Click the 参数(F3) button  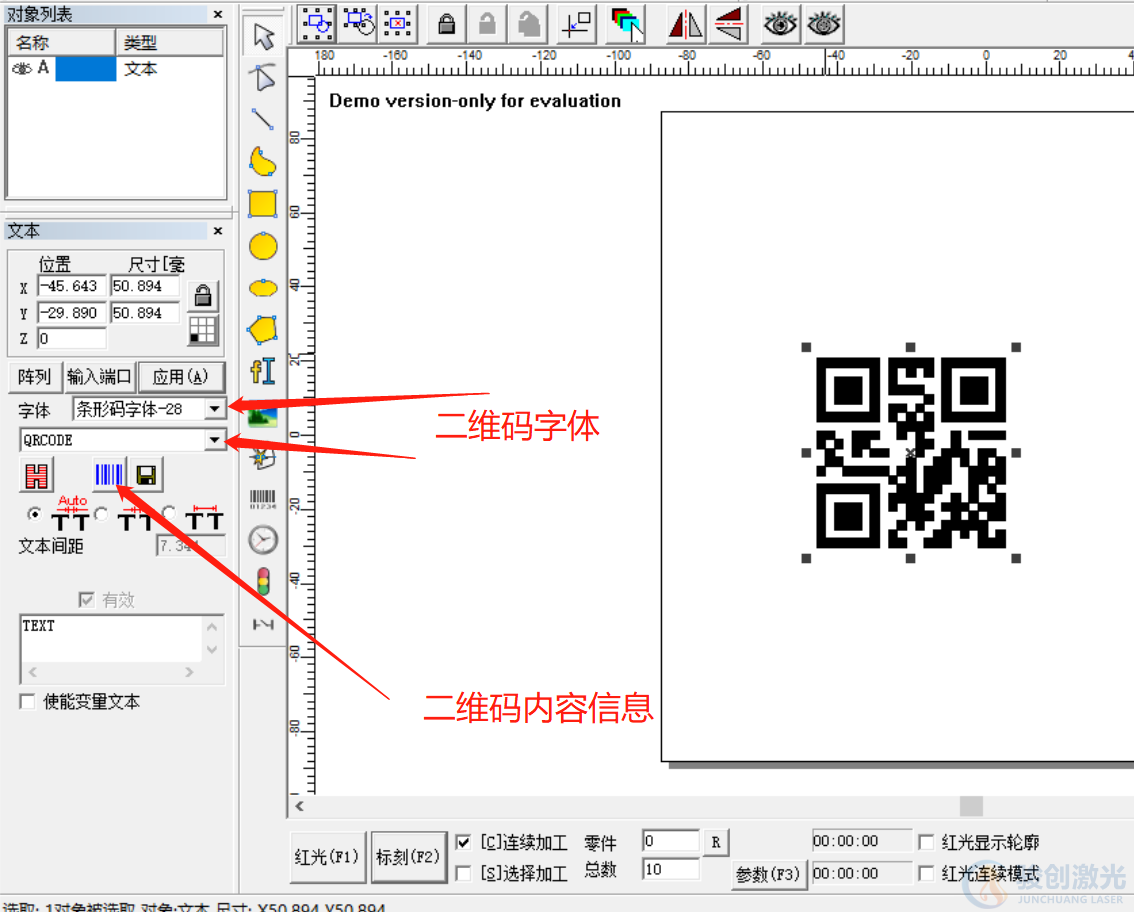click(768, 874)
